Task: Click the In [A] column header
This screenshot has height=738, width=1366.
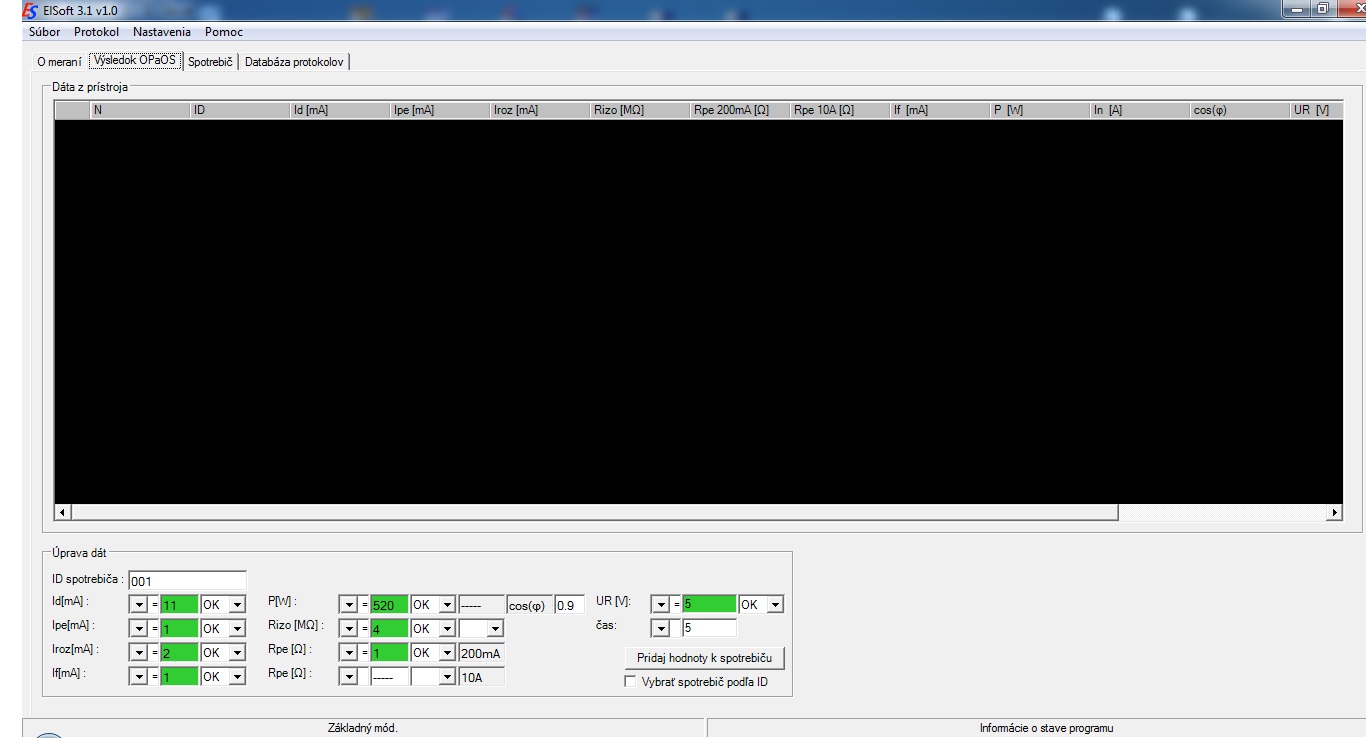Action: (1140, 110)
